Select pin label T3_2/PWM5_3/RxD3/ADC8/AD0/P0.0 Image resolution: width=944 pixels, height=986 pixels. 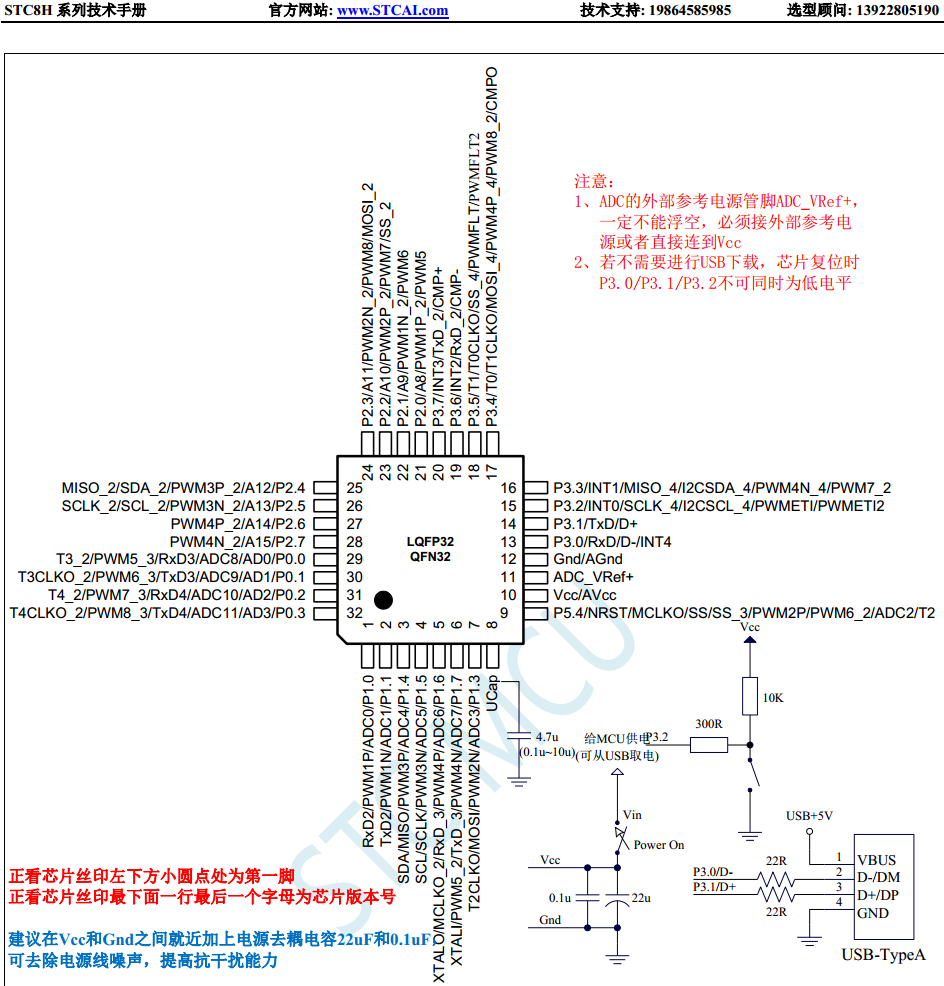(180, 559)
